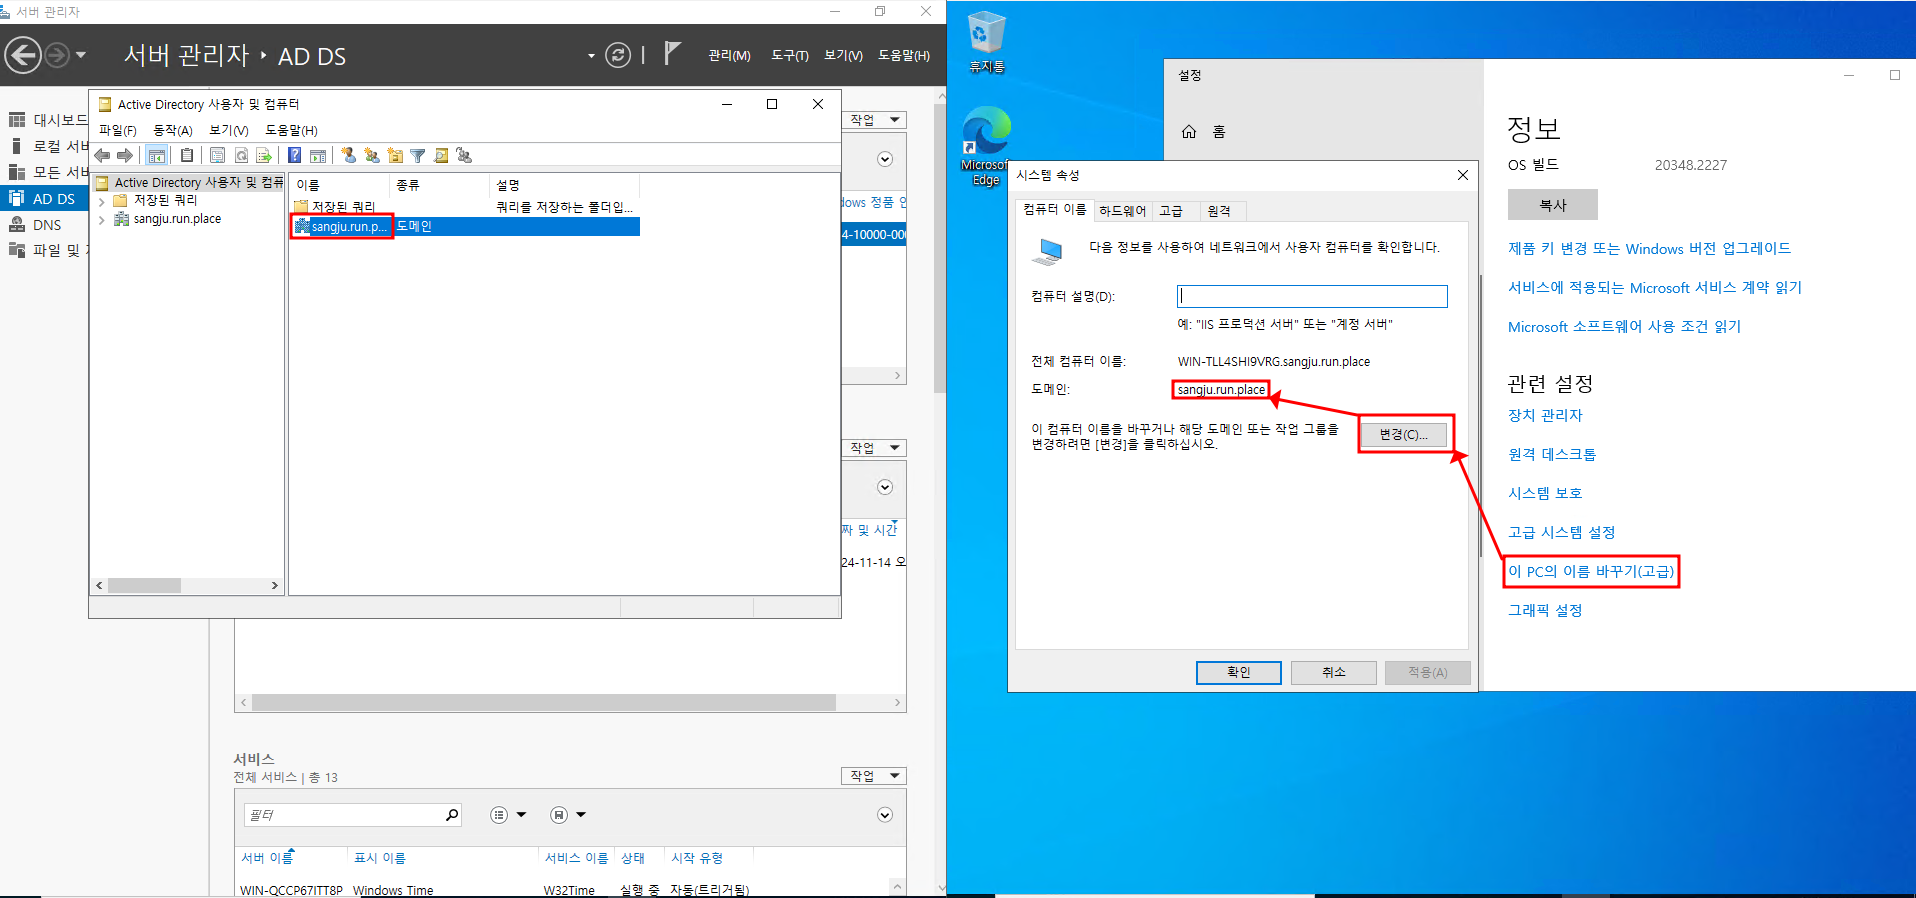Viewport: 1916px width, 898px height.
Task: Click the create new user icon
Action: point(348,155)
